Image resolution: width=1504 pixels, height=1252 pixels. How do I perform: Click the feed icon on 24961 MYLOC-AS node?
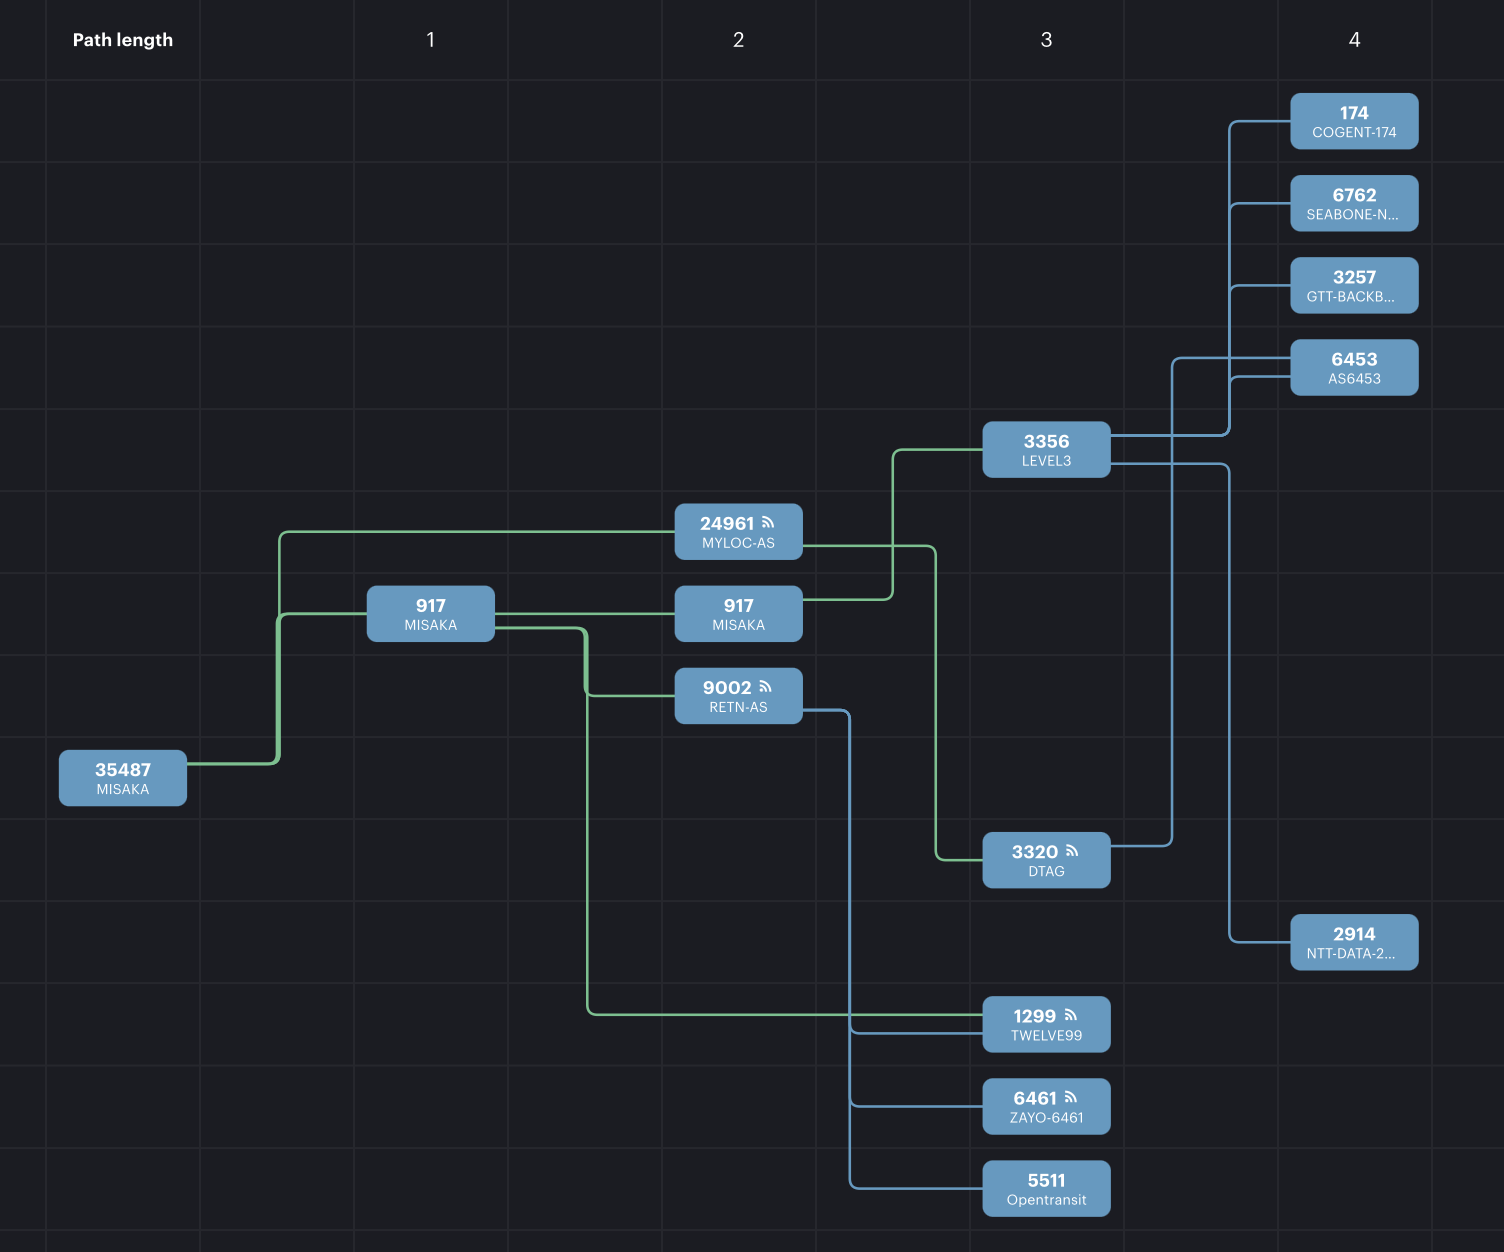pyautogui.click(x=768, y=522)
